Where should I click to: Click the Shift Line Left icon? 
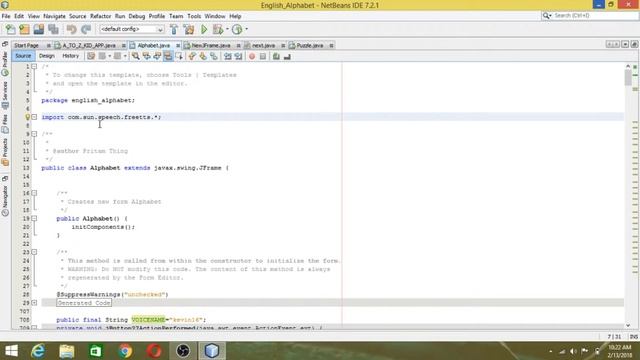pyautogui.click(x=228, y=56)
